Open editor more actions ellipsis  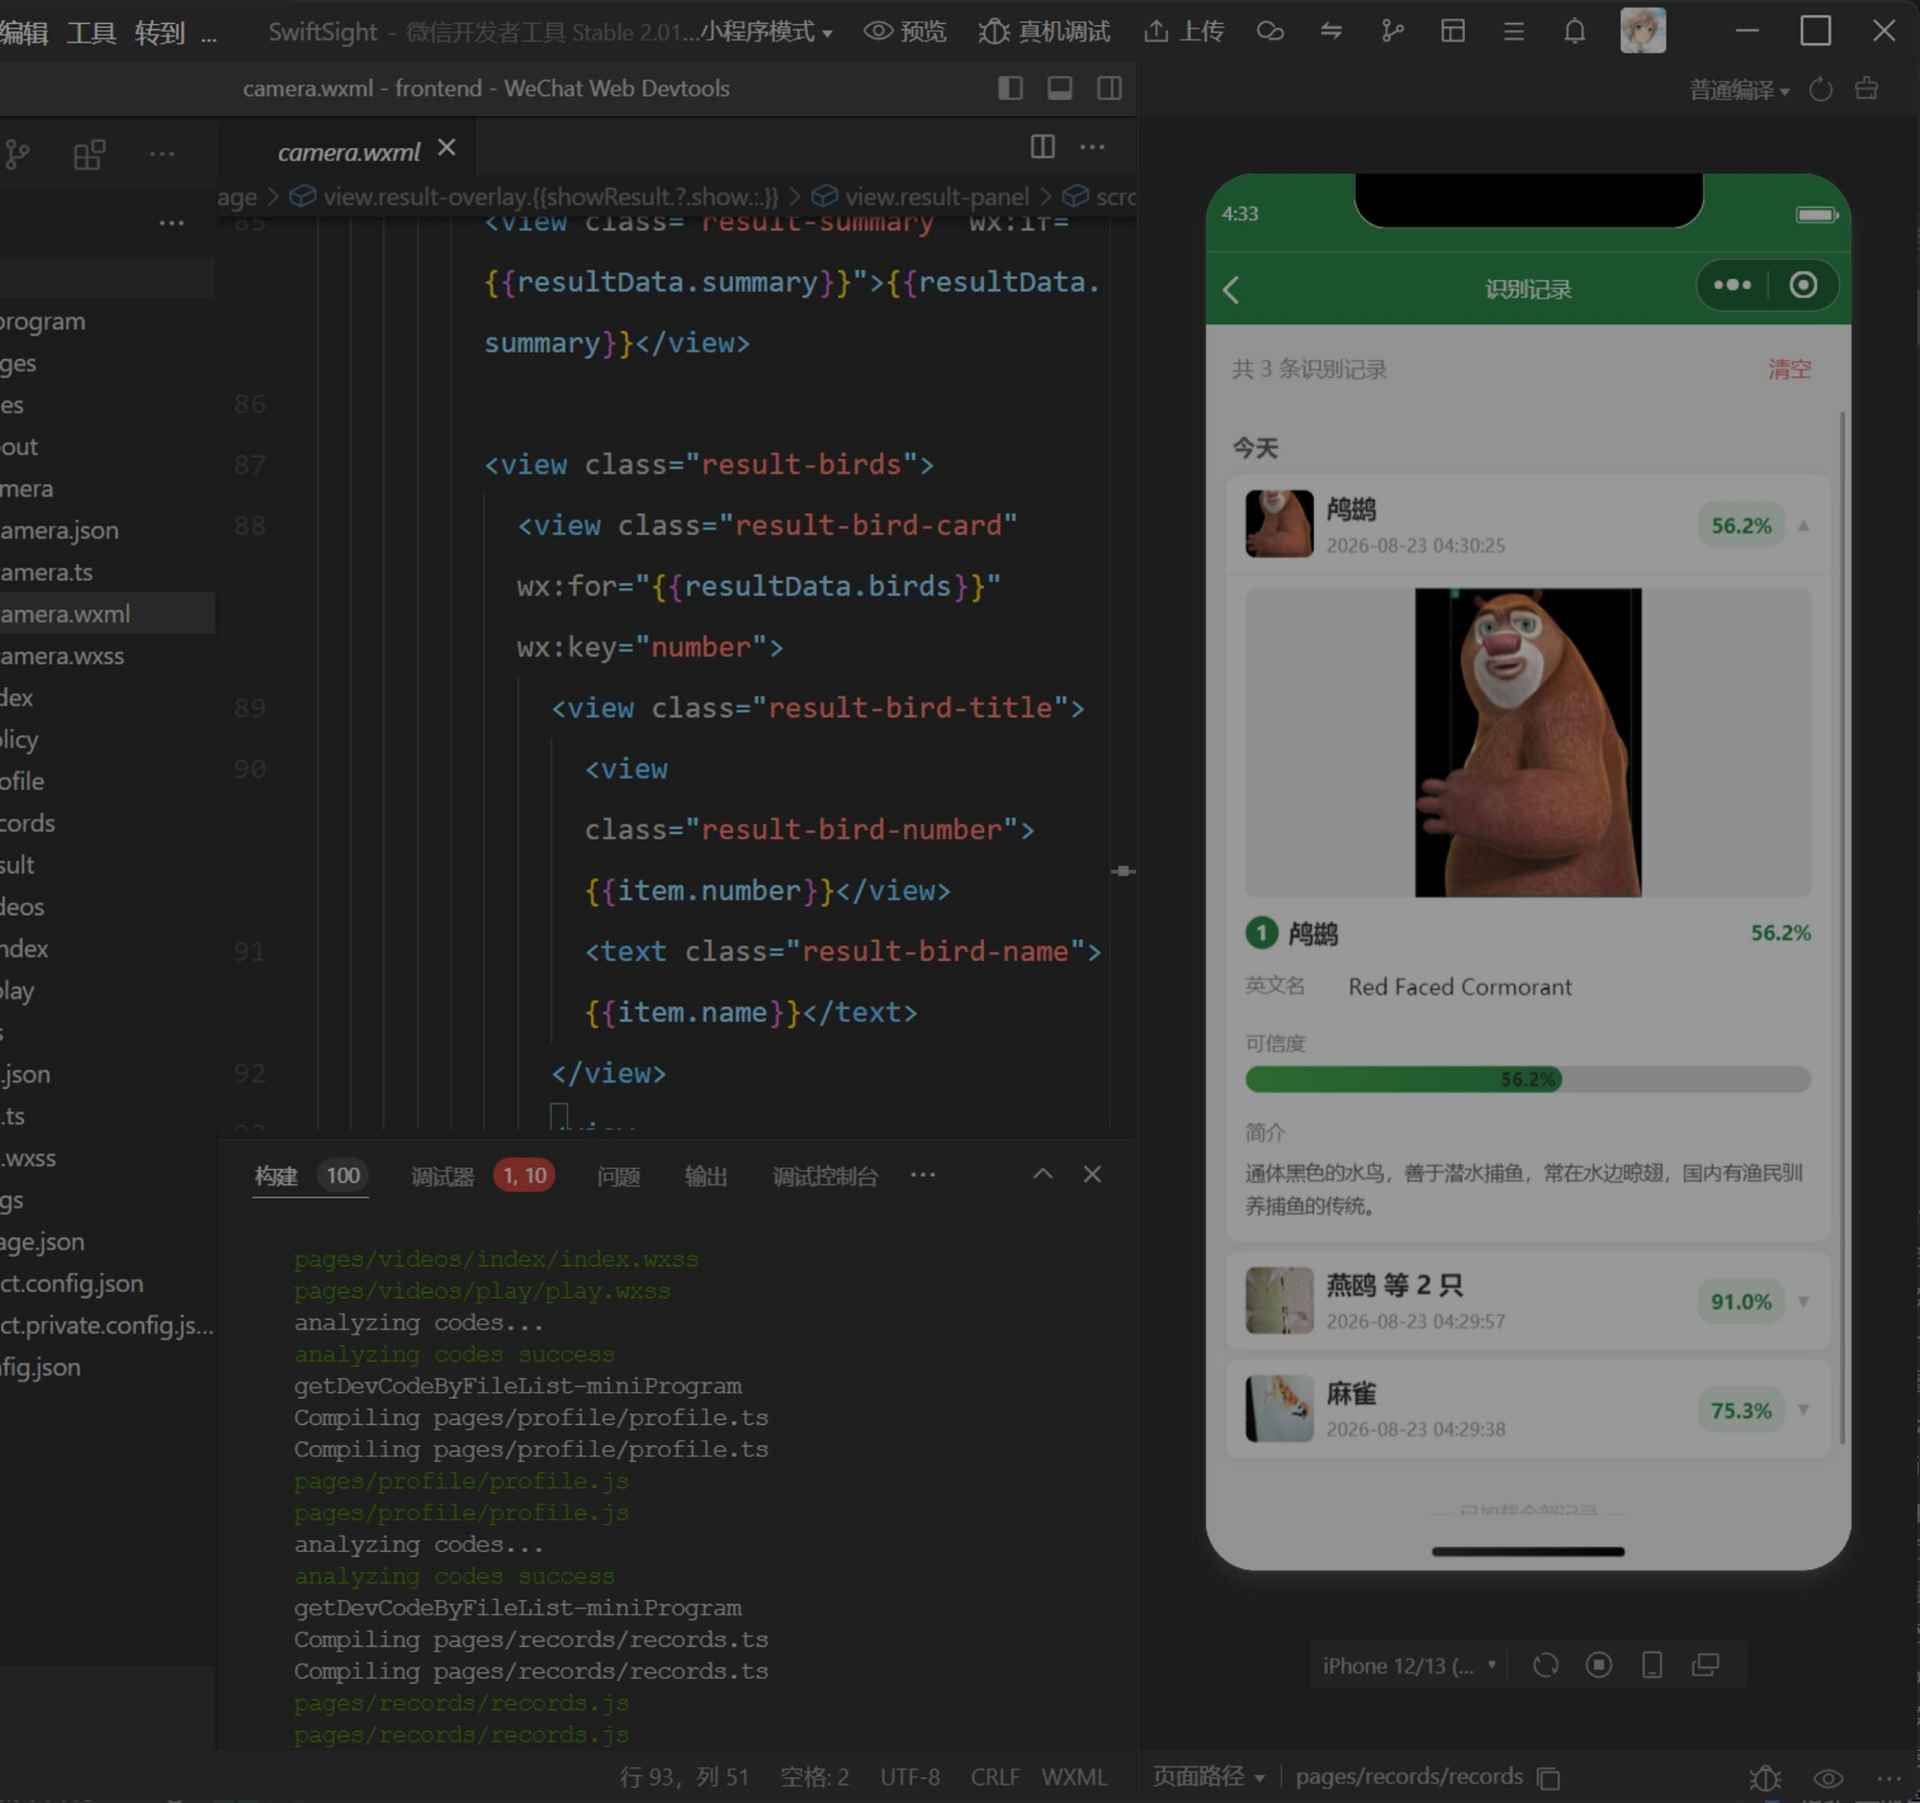coord(1092,147)
